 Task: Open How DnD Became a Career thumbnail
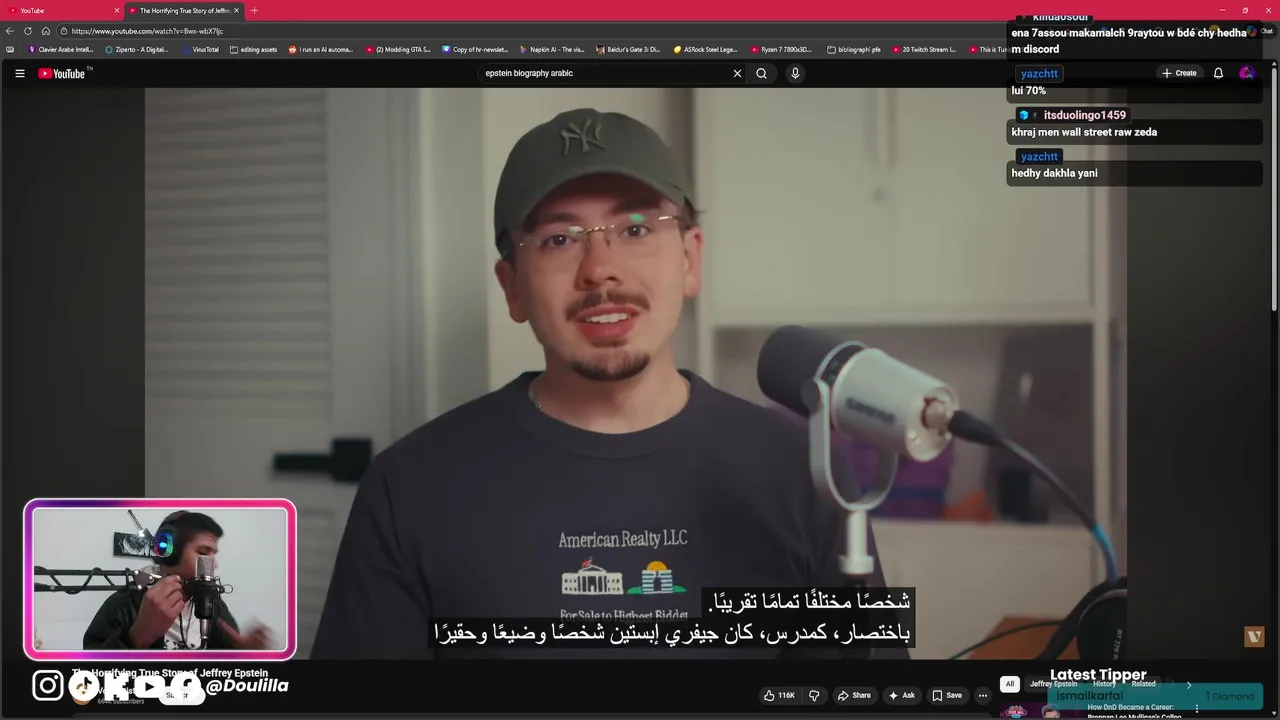coord(1040,712)
